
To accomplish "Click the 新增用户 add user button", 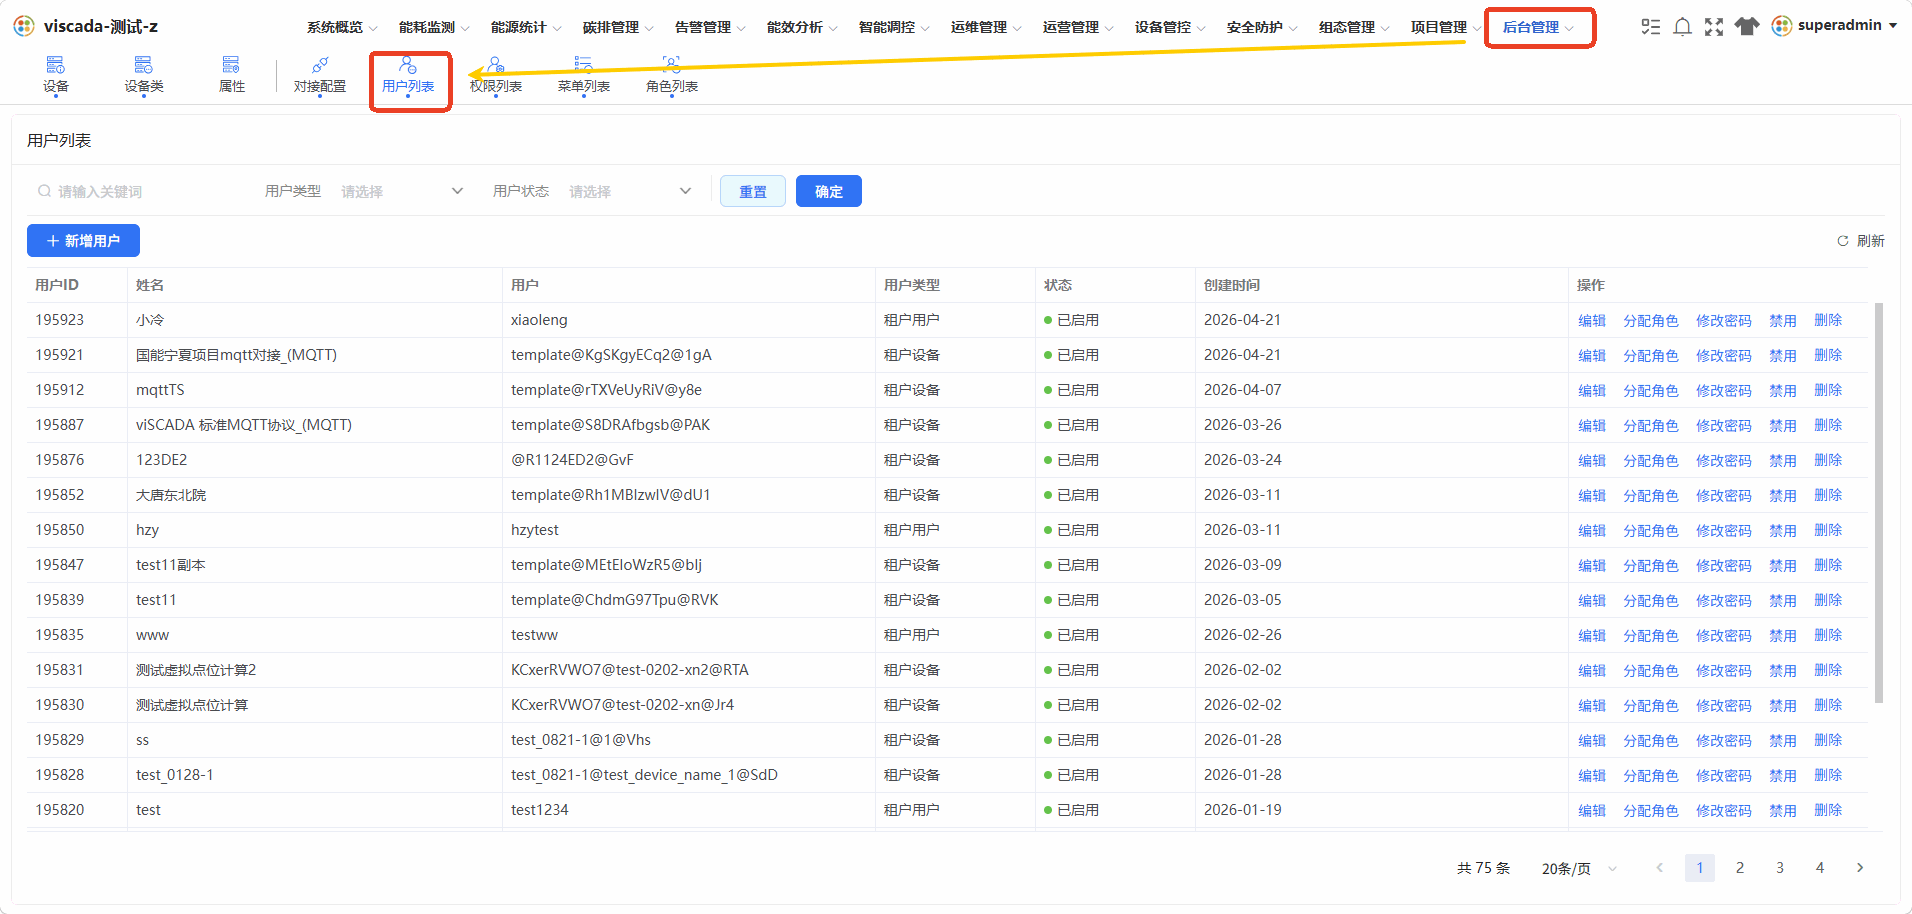I will [x=83, y=240].
